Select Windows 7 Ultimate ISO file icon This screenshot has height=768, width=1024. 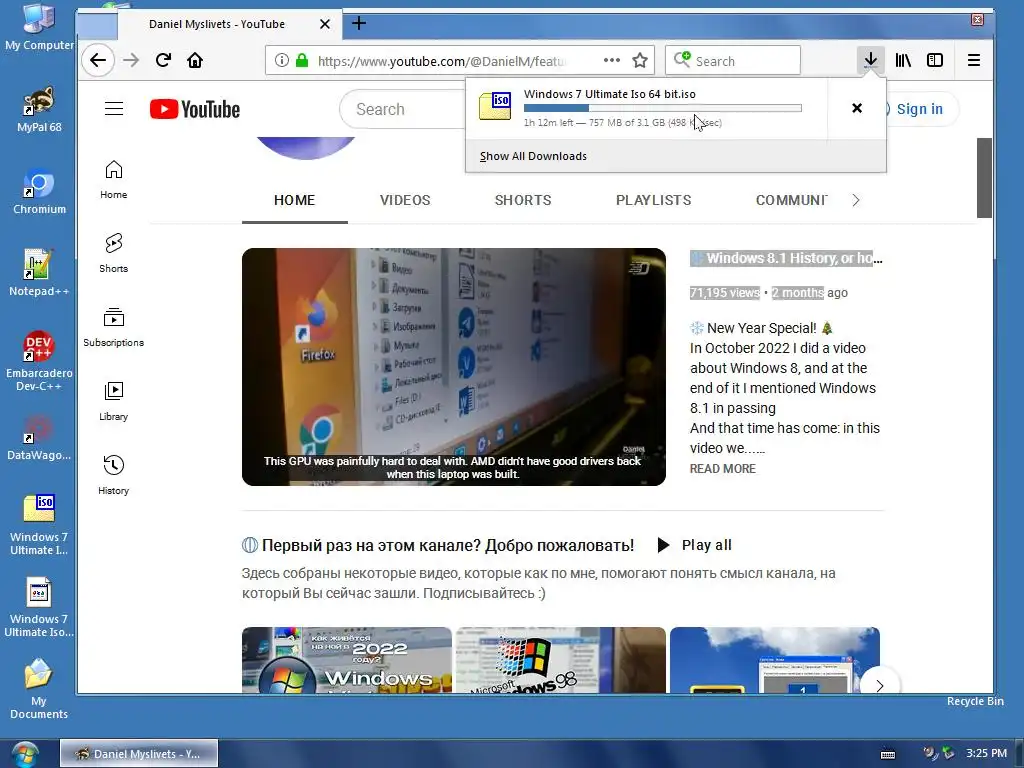pyautogui.click(x=39, y=525)
